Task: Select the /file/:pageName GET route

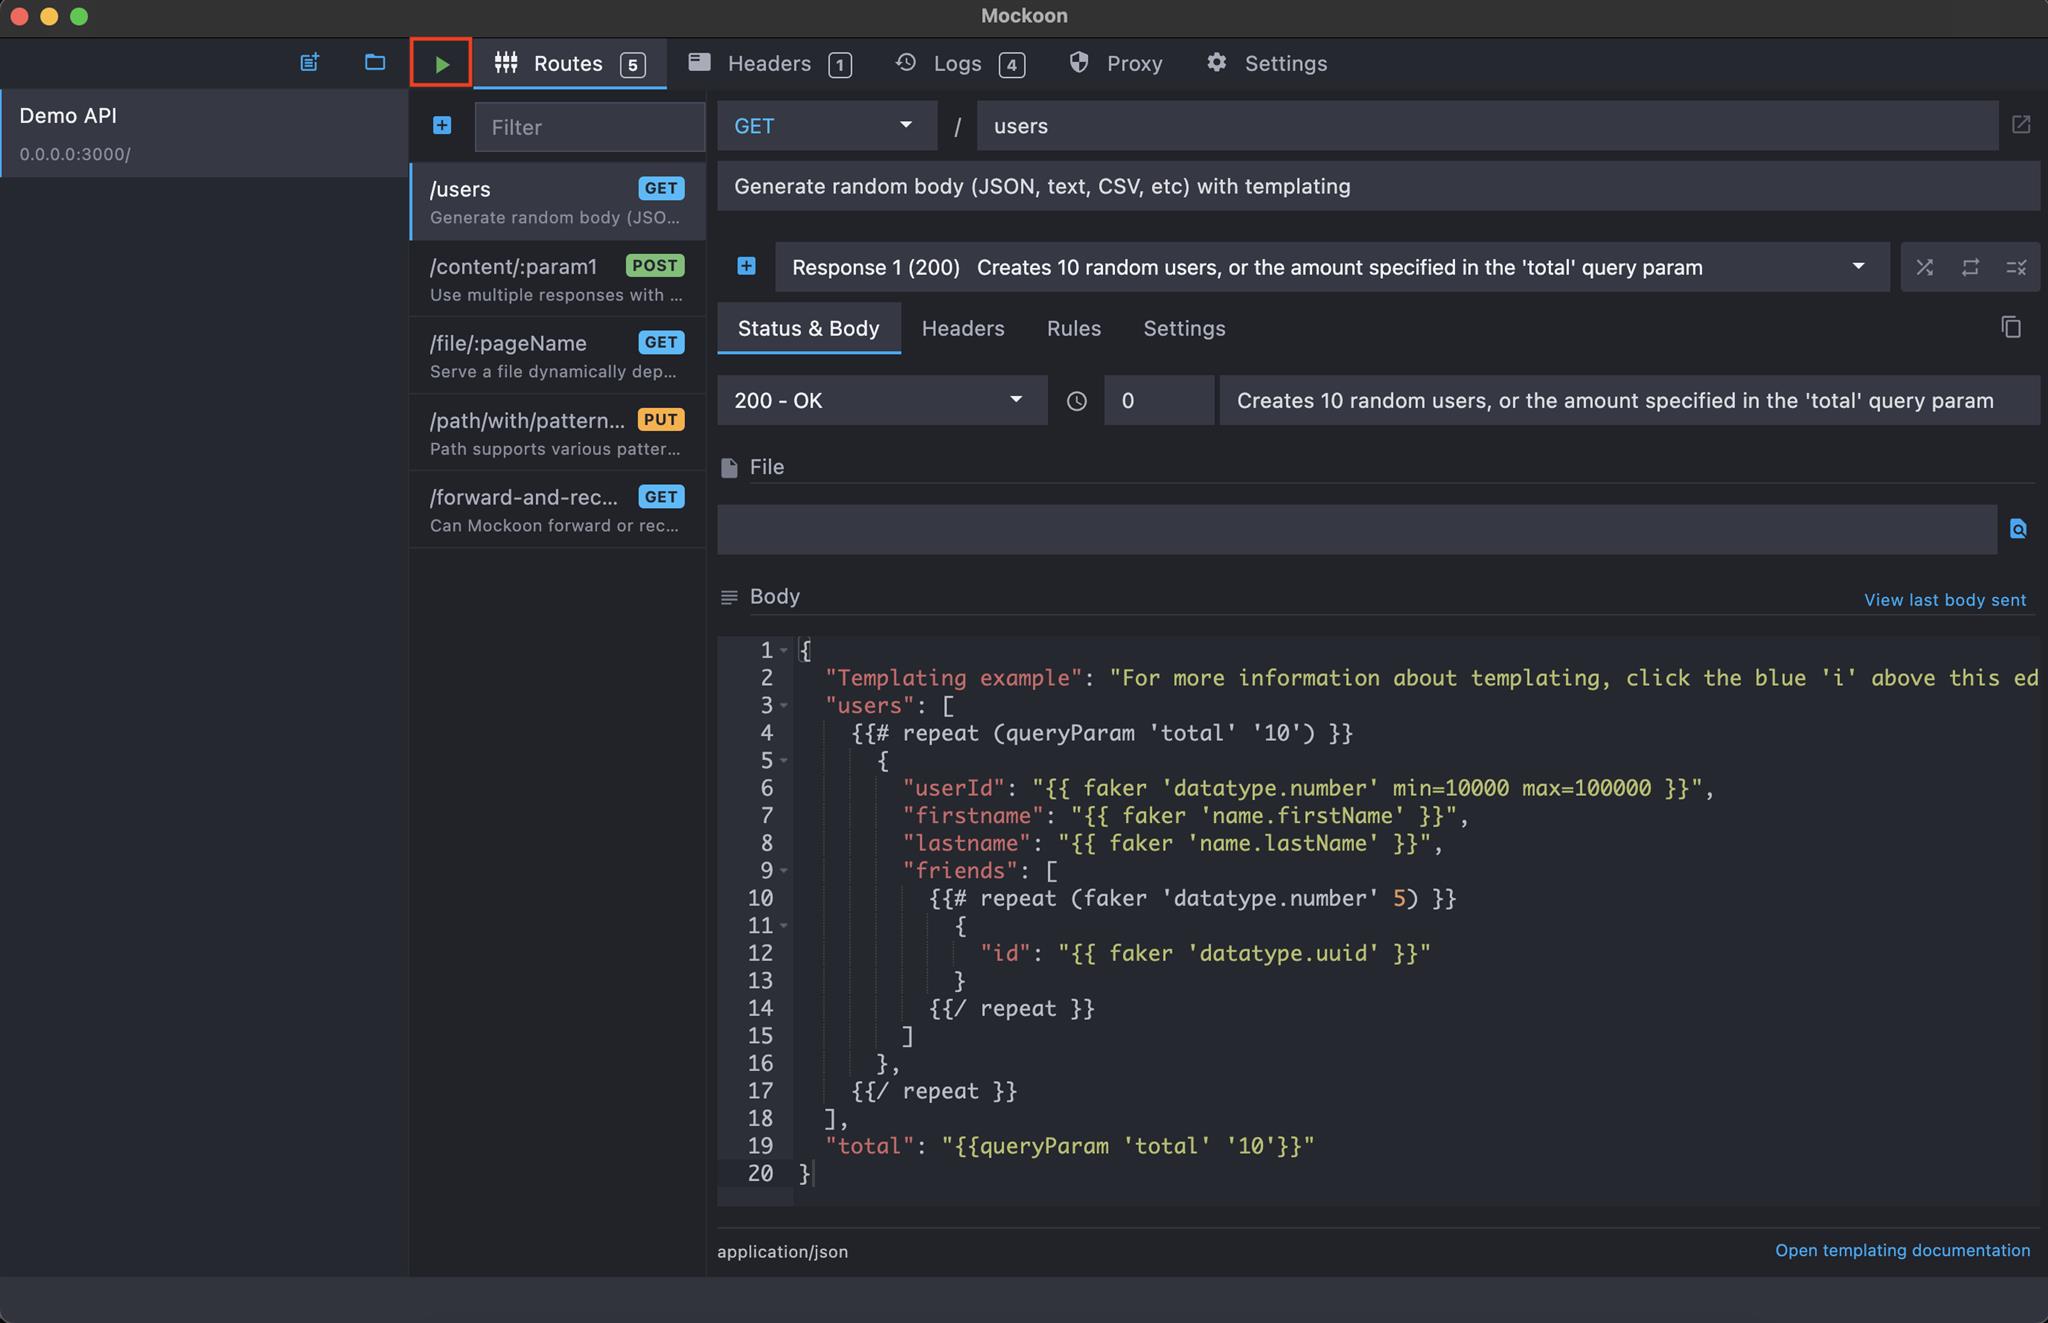Action: click(558, 356)
